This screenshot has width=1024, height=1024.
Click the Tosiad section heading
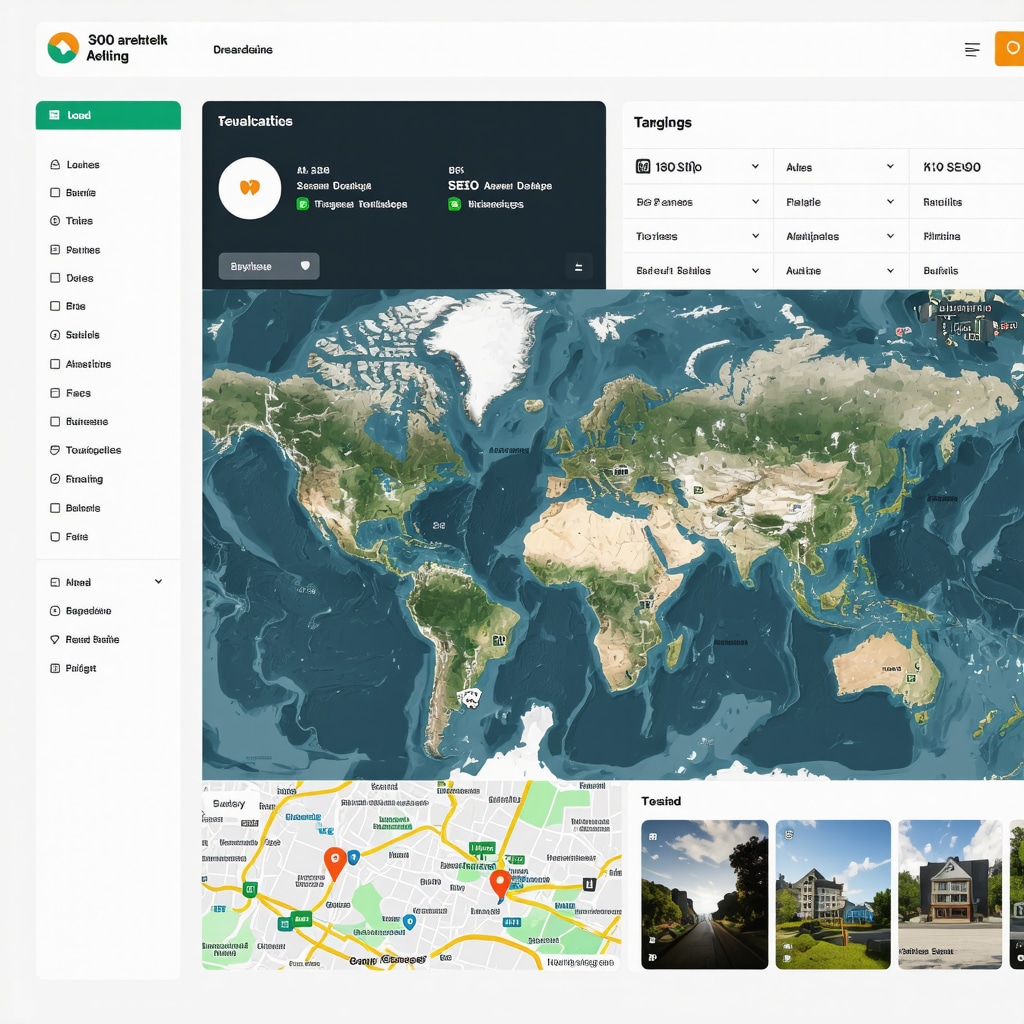[x=661, y=801]
